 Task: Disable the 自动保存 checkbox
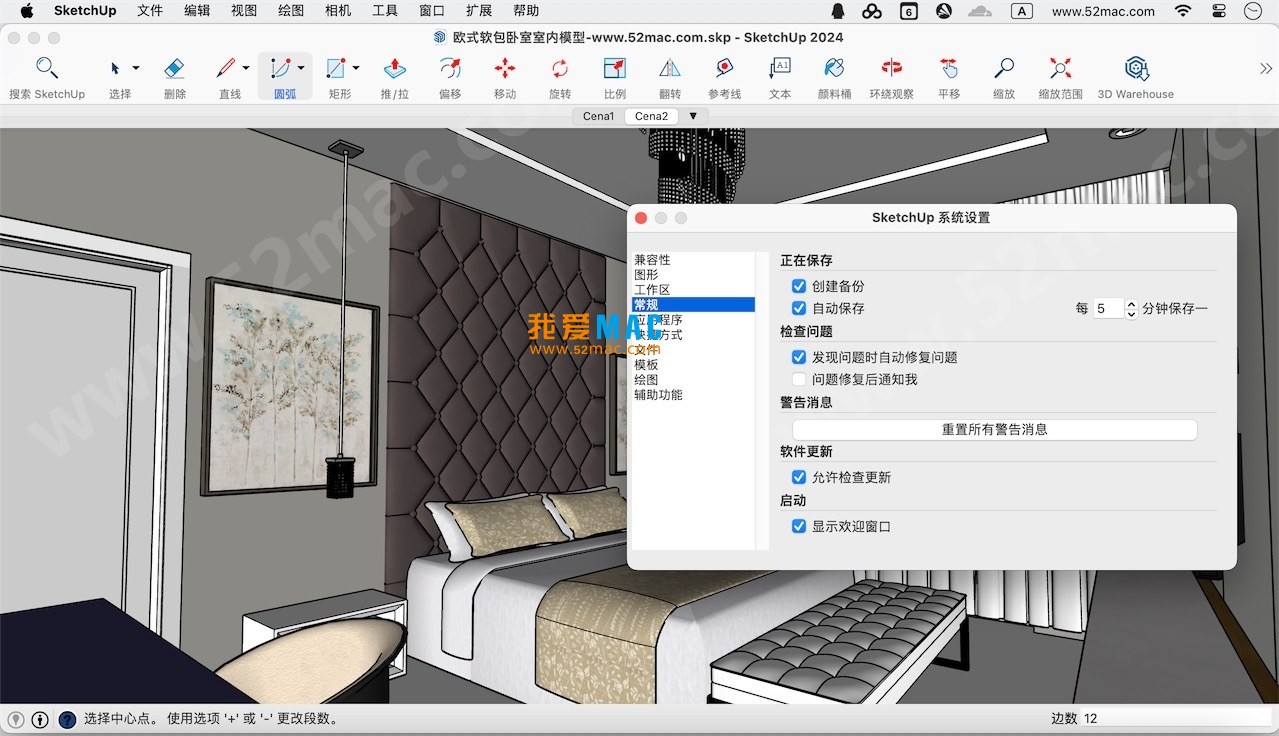point(799,308)
